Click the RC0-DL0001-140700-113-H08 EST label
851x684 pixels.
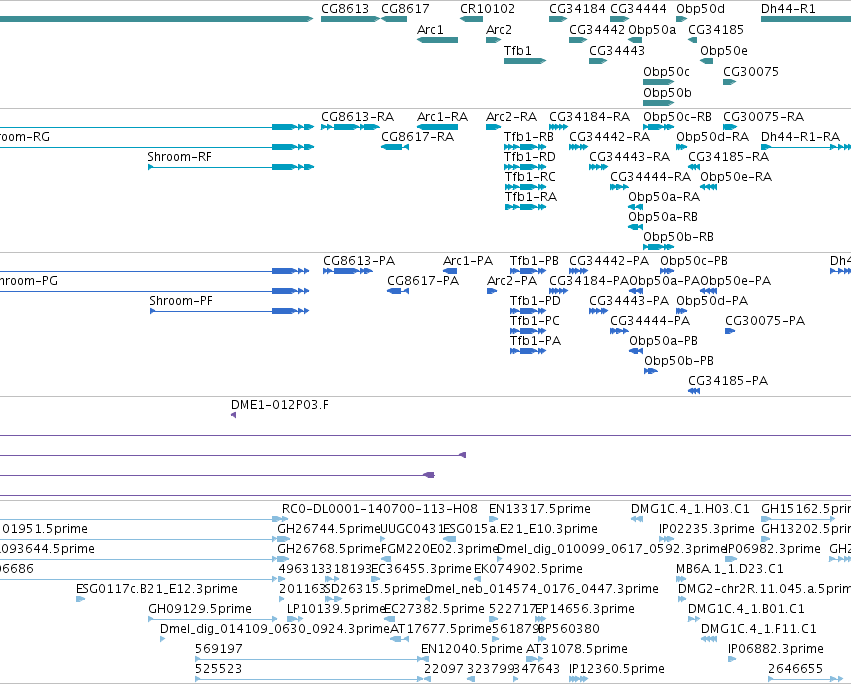[x=380, y=510]
